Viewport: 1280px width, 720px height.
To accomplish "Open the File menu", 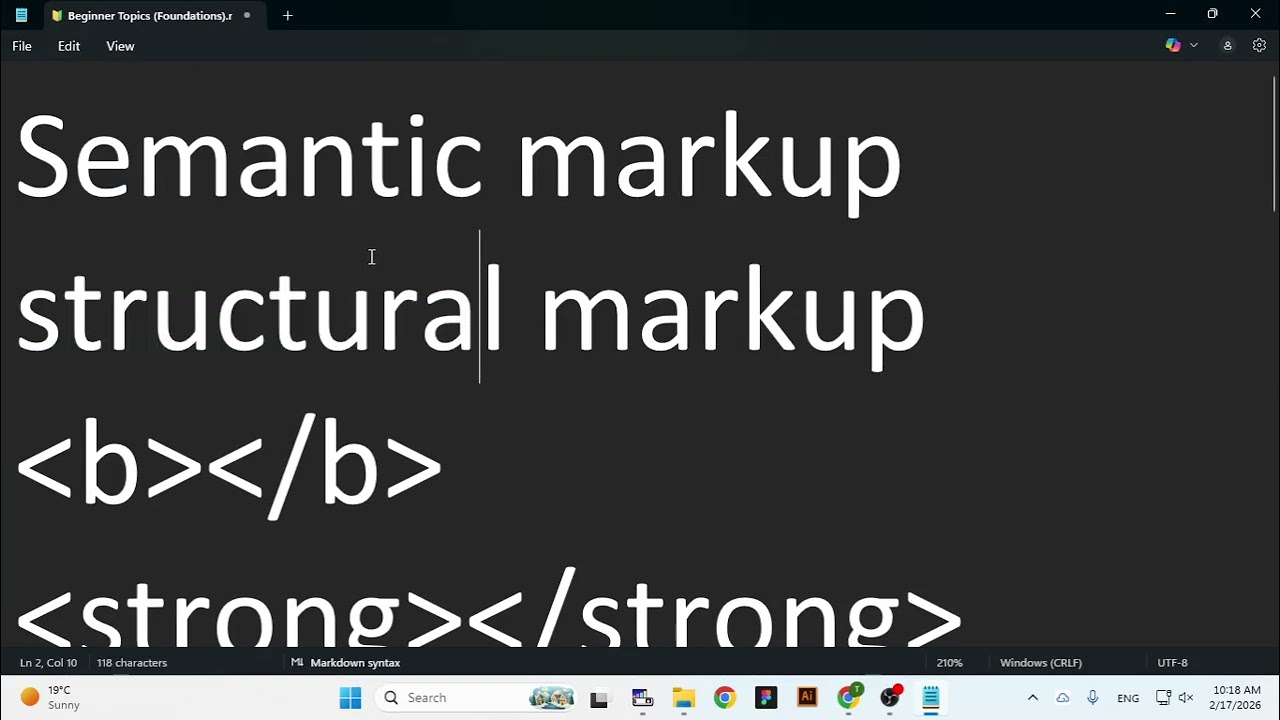I will [x=22, y=46].
